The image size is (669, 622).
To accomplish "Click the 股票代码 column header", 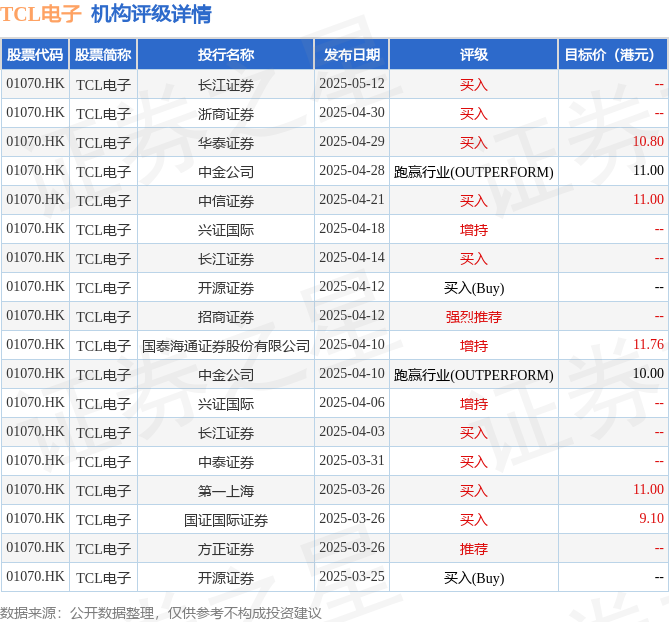I will 35,55.
